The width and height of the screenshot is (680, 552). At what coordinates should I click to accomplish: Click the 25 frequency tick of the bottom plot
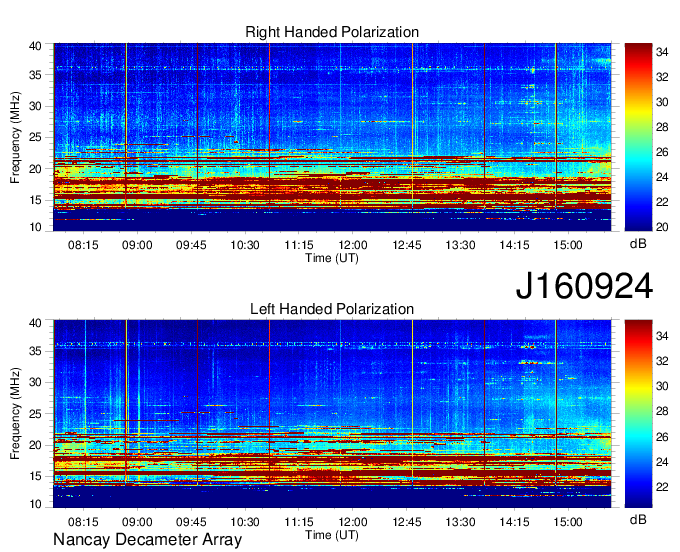click(x=36, y=414)
